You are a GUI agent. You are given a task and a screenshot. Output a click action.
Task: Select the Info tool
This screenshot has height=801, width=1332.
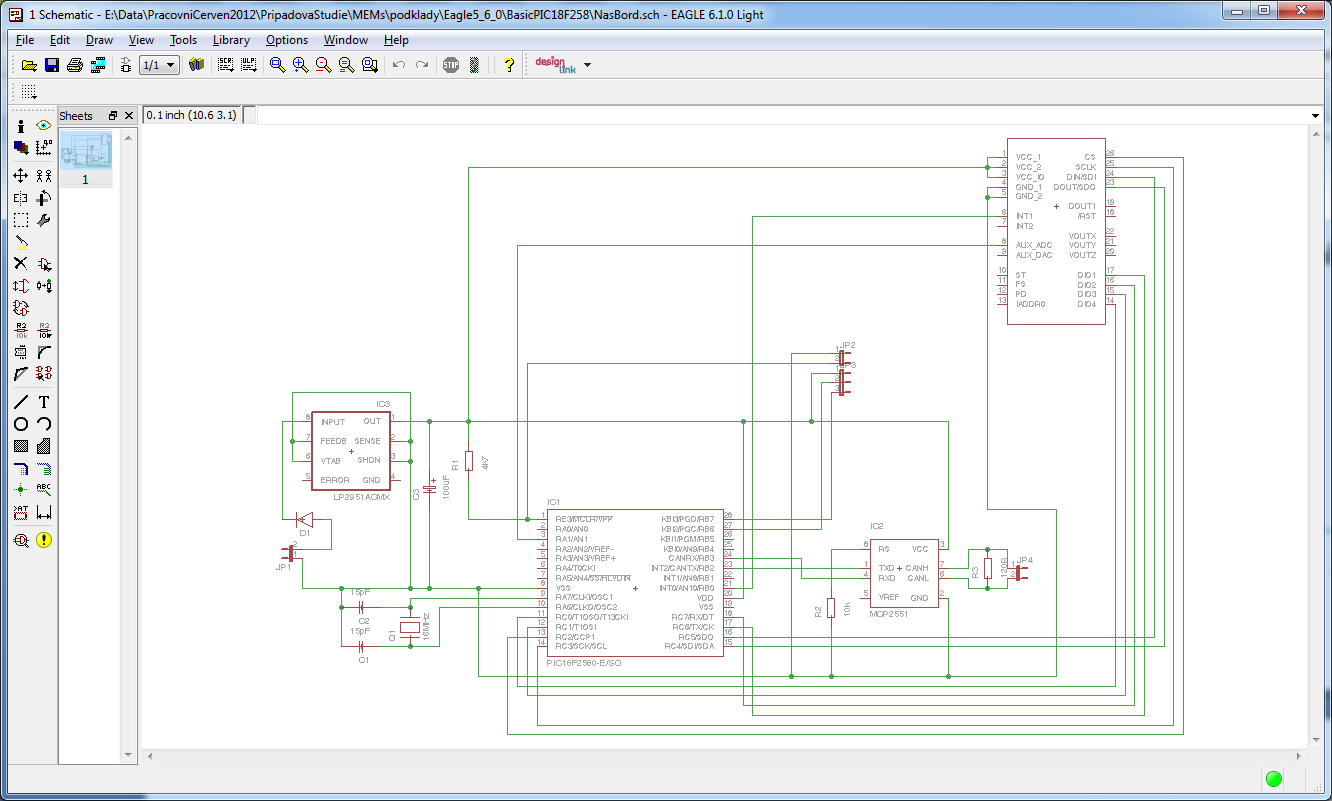click(21, 126)
